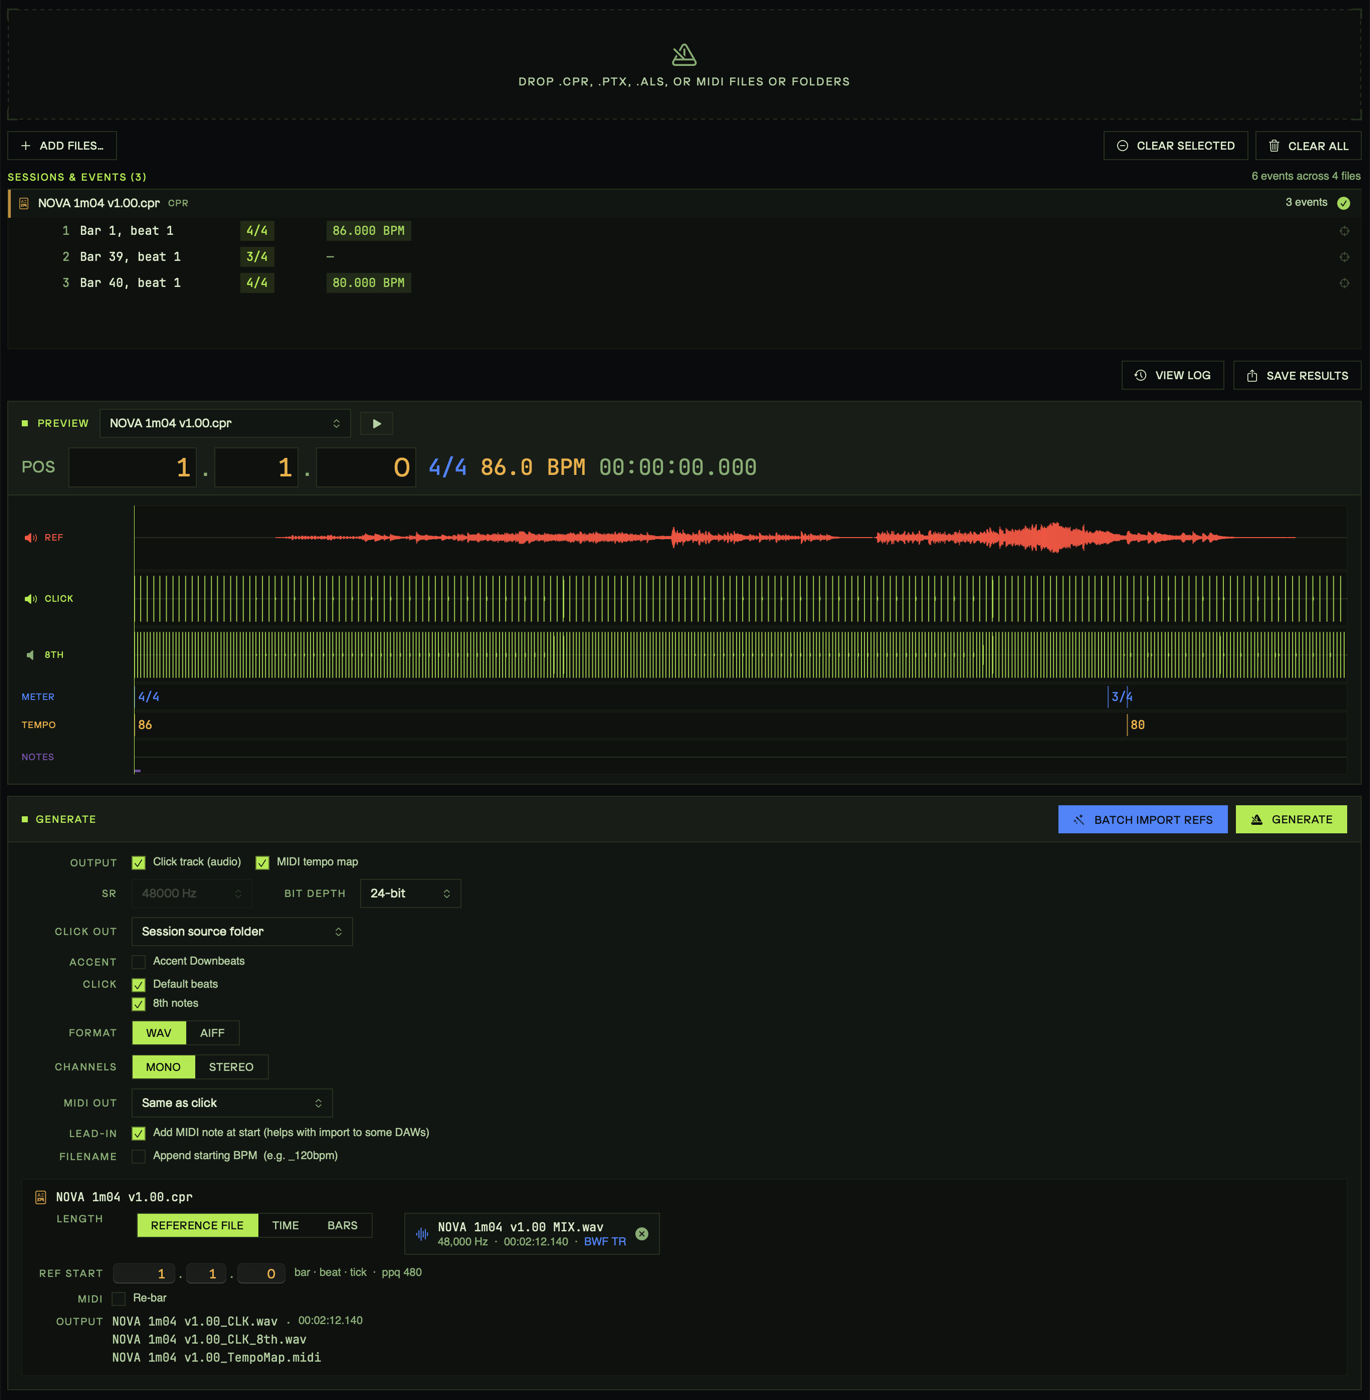Enable Accent Downbeats checkbox
1370x1400 pixels.
point(138,962)
